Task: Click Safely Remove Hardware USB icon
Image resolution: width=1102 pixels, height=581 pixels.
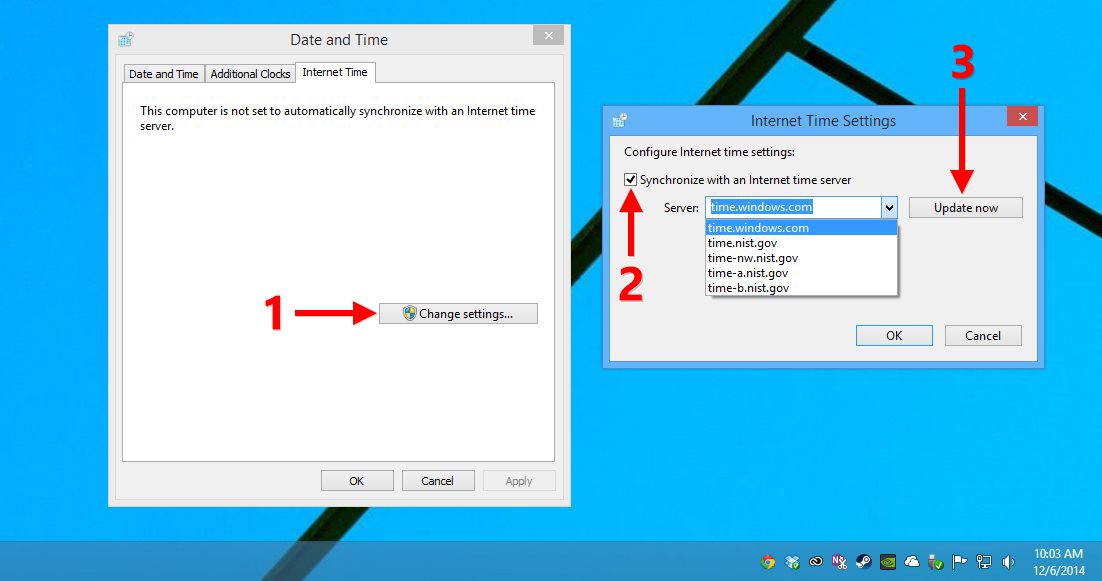Action: click(935, 561)
